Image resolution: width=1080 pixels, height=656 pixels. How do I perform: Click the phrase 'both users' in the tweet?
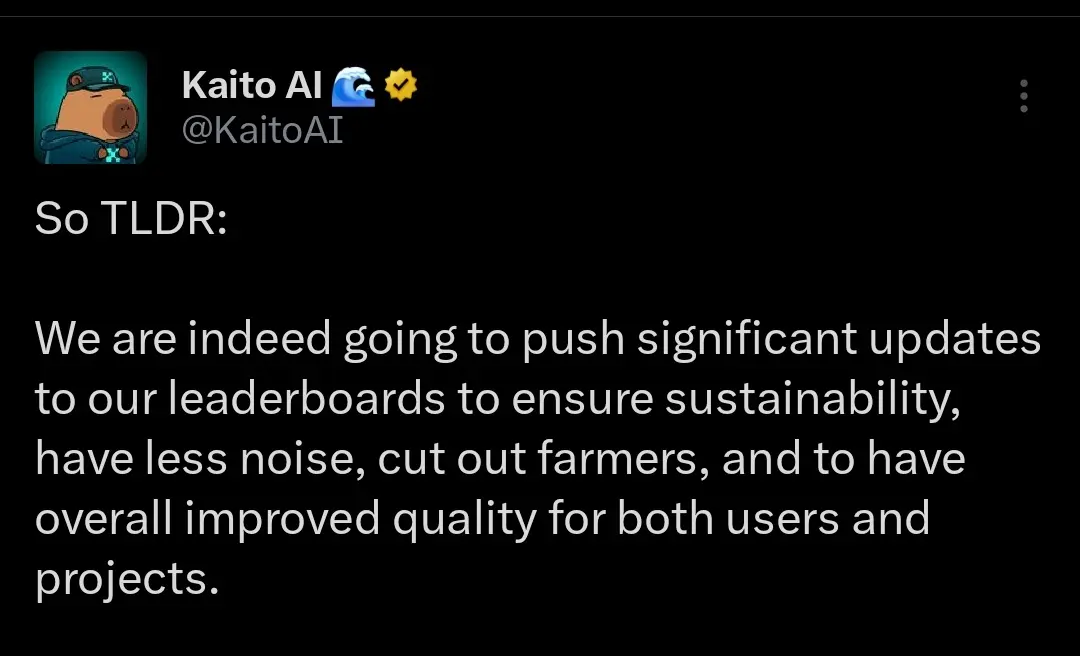tap(728, 519)
